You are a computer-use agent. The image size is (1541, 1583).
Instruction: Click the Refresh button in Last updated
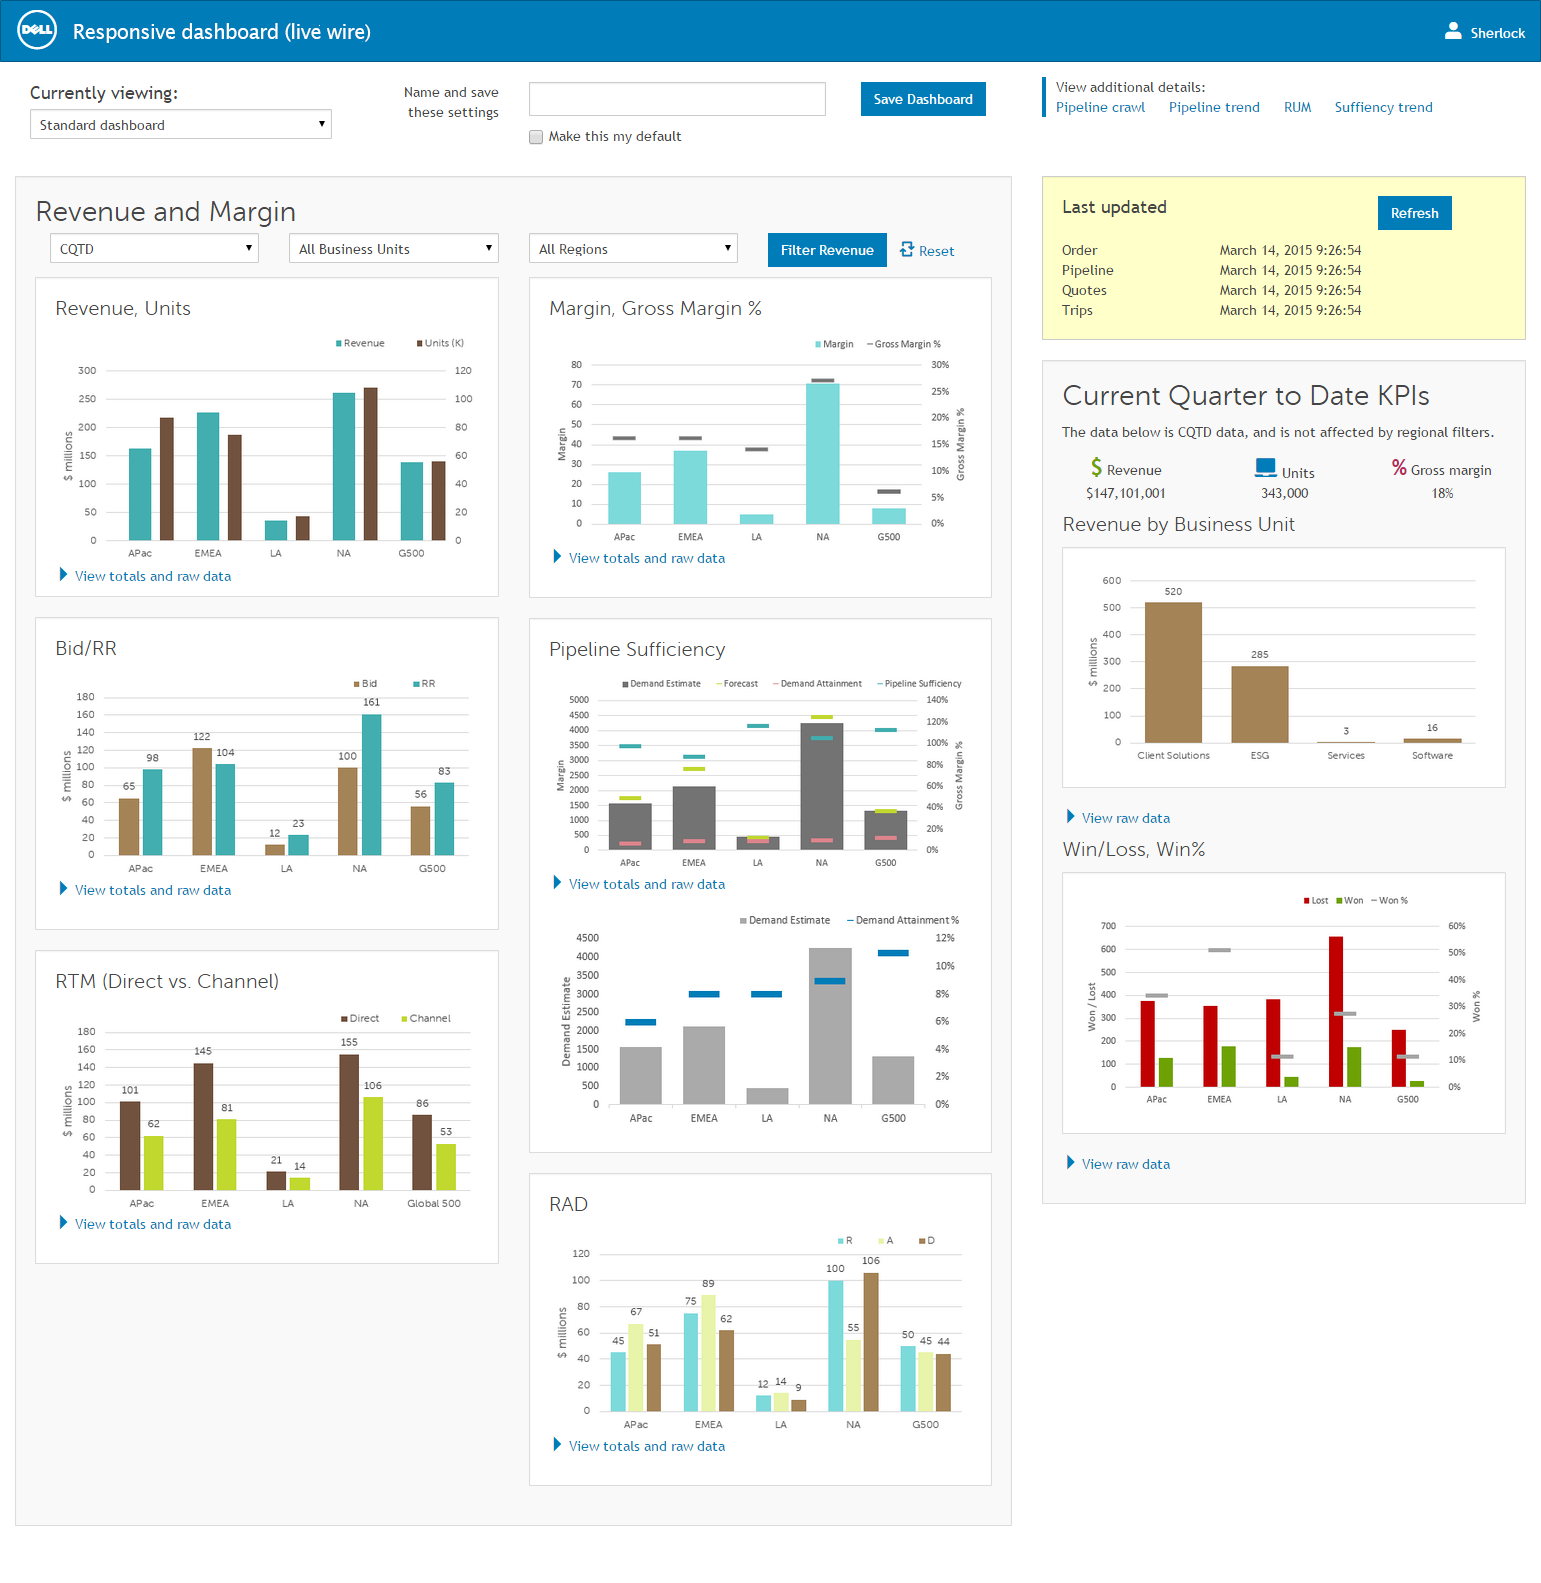[x=1414, y=213]
